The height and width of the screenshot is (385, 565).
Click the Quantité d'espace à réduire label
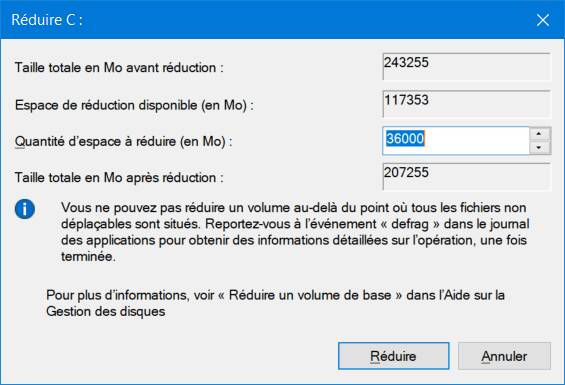123,141
